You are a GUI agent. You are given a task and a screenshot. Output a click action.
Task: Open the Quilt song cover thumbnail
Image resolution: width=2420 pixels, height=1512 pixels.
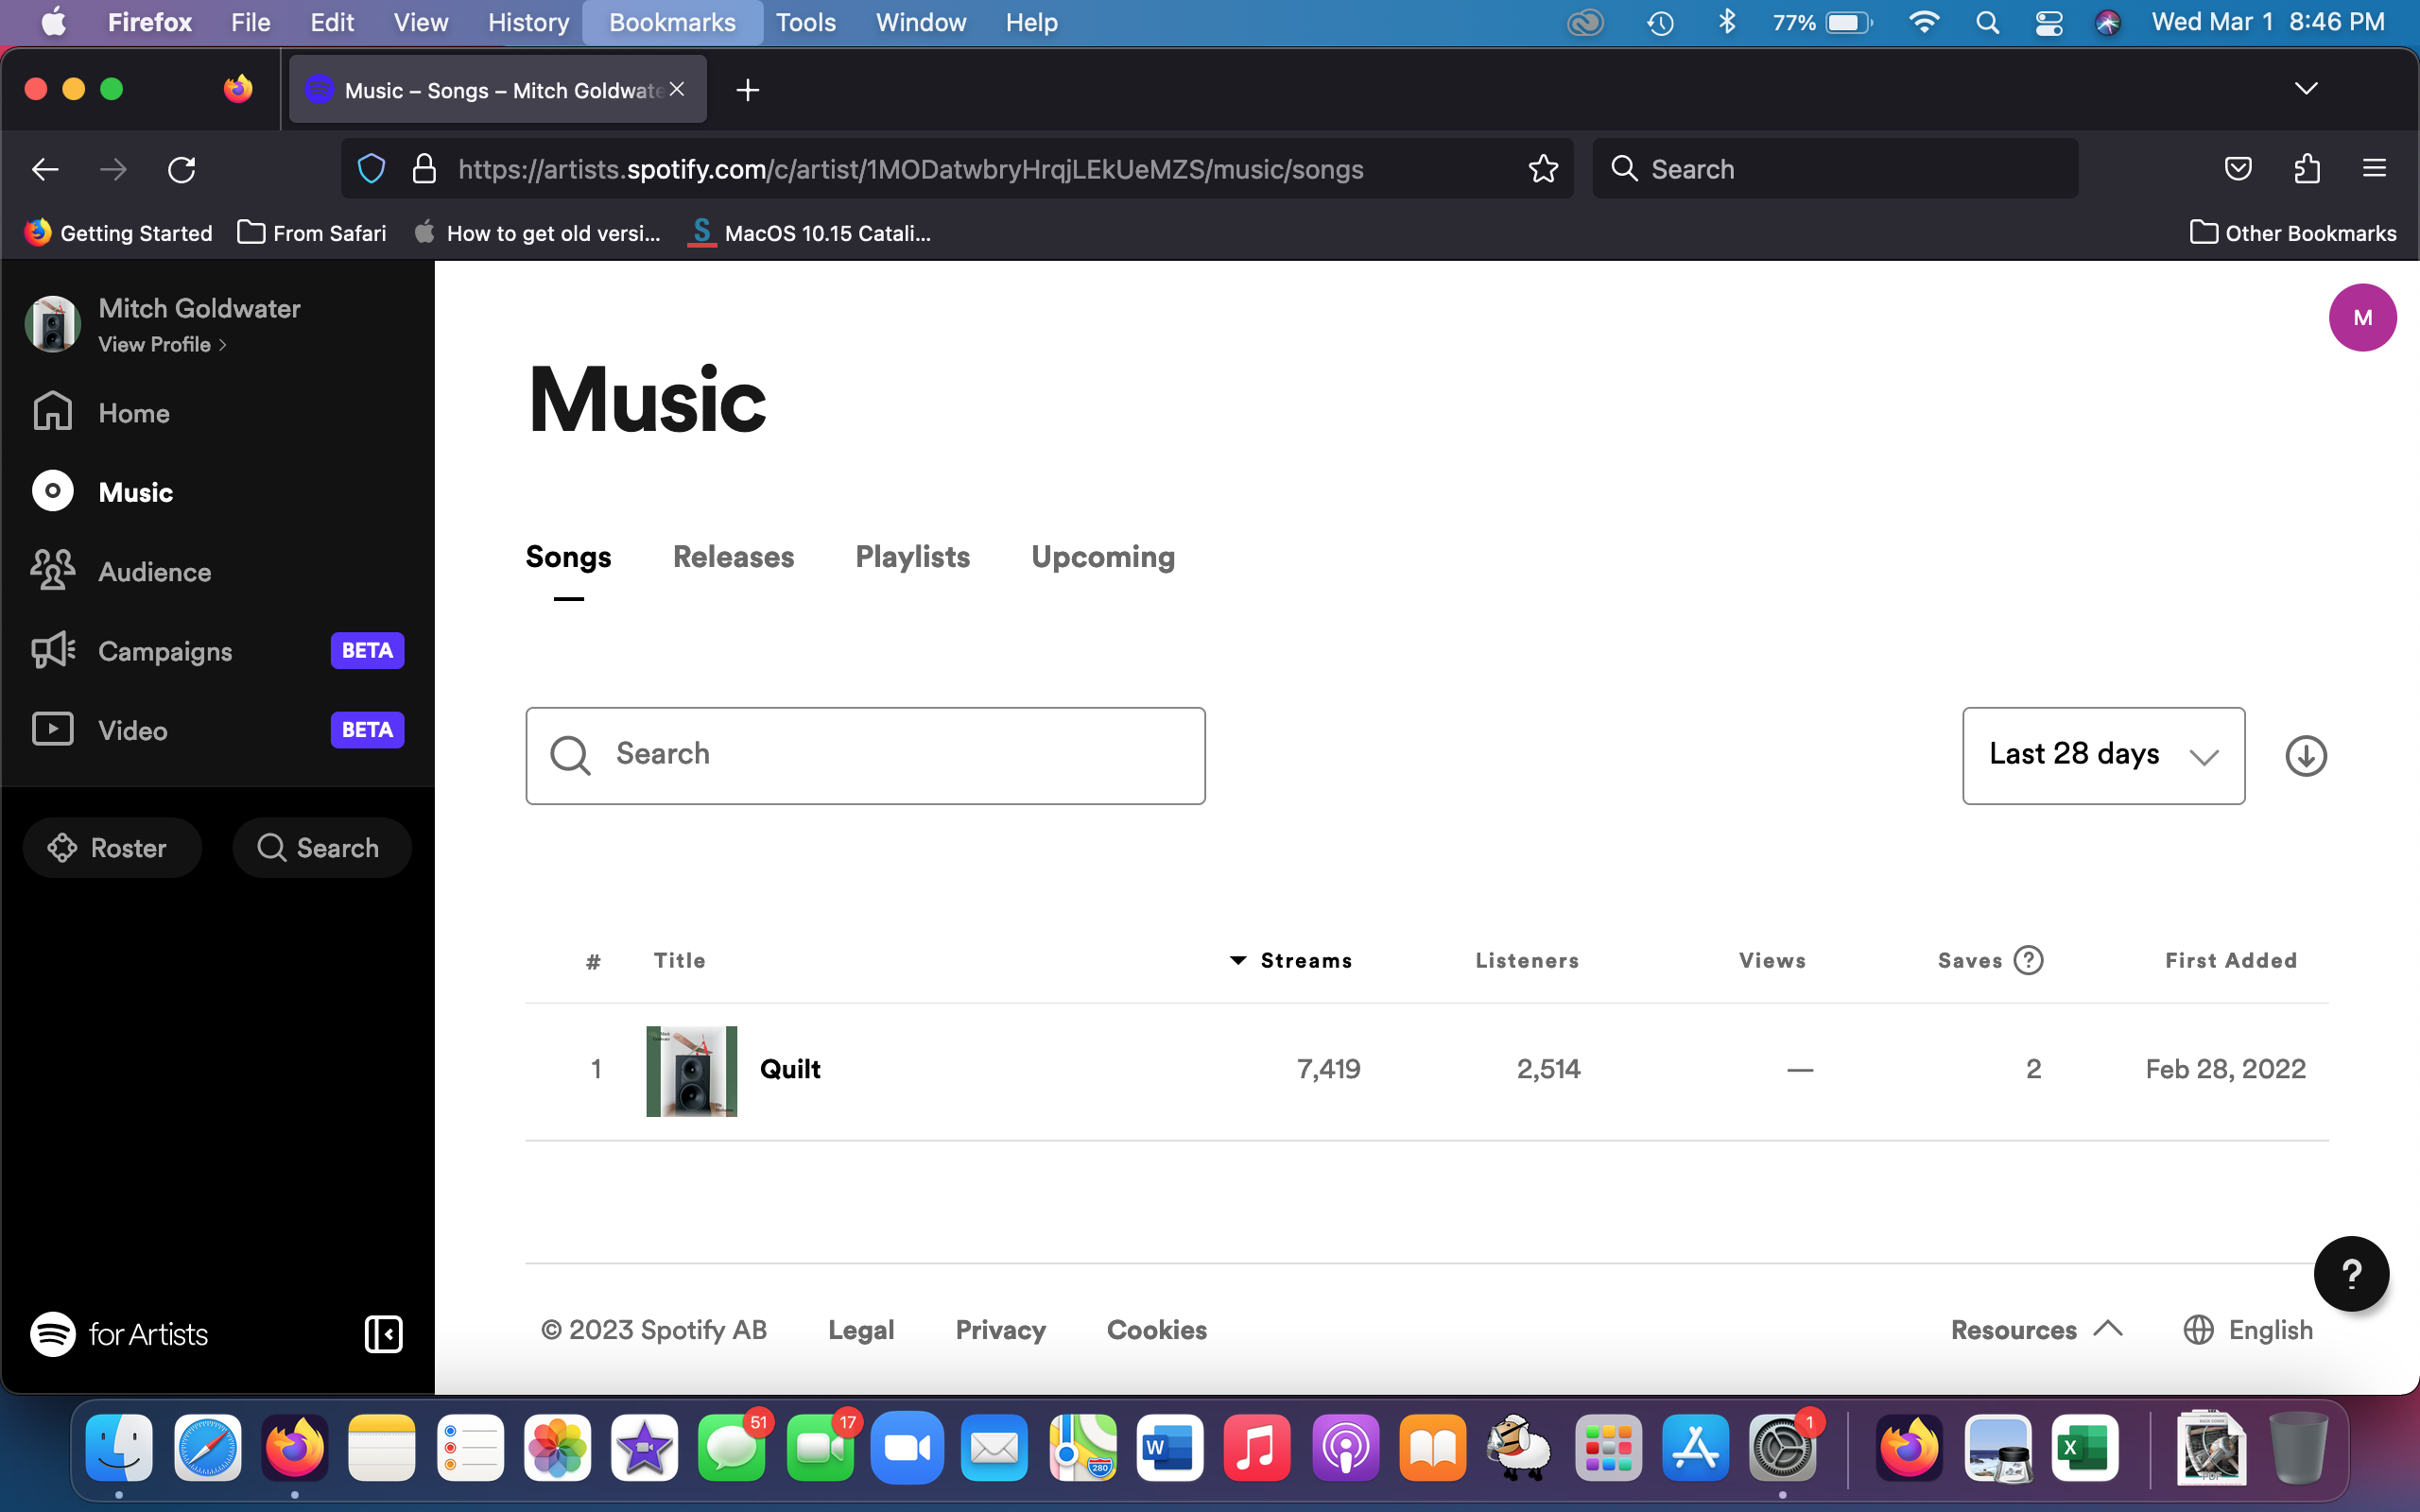pos(691,1070)
